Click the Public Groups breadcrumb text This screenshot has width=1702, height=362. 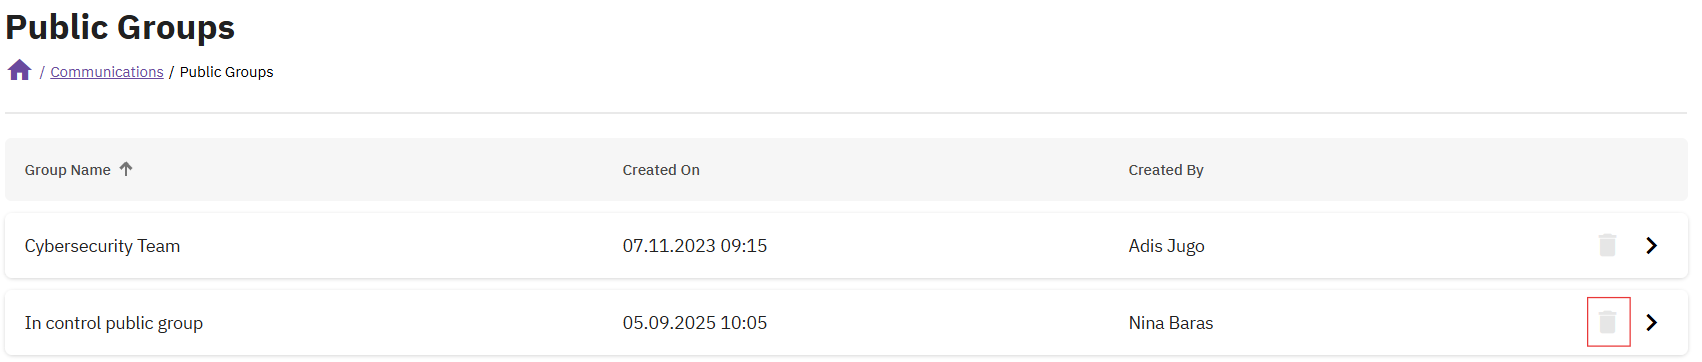(226, 72)
